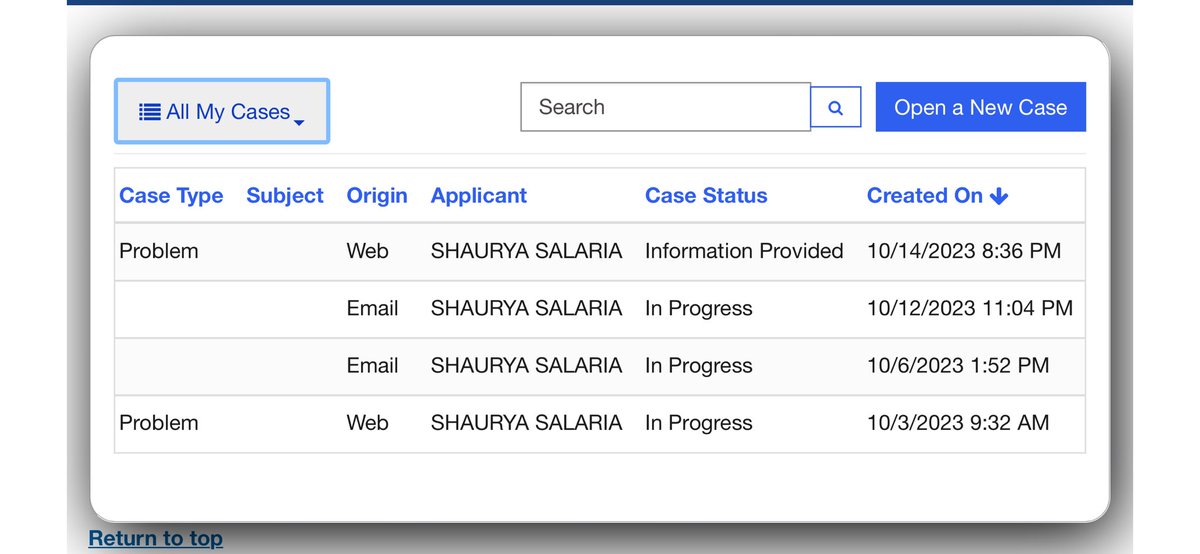Viewport: 1200px width, 554px height.
Task: Click 'In Progress' in 10/12/2023 row
Action: click(x=699, y=308)
